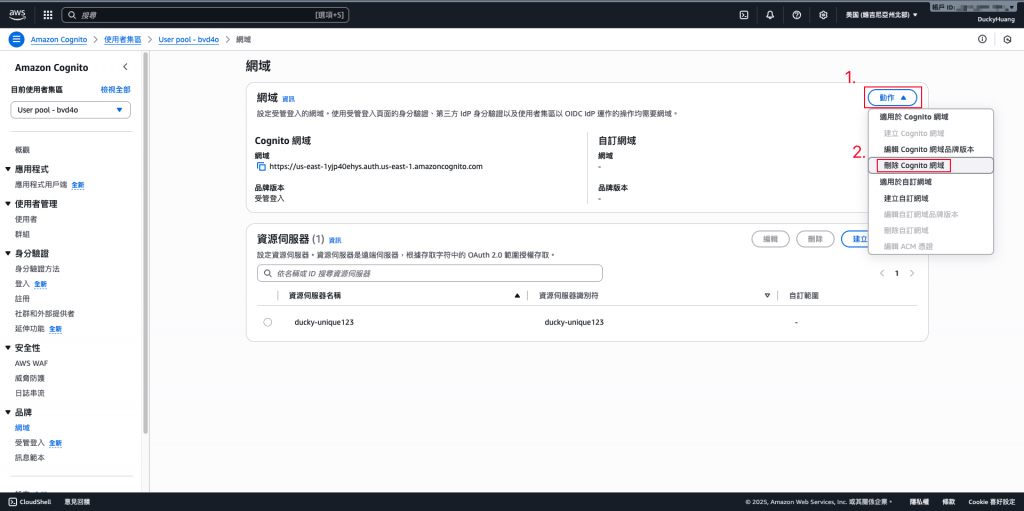Viewport: 1024px width, 511px height.
Task: Click the 刪除 resource server button
Action: coord(815,239)
